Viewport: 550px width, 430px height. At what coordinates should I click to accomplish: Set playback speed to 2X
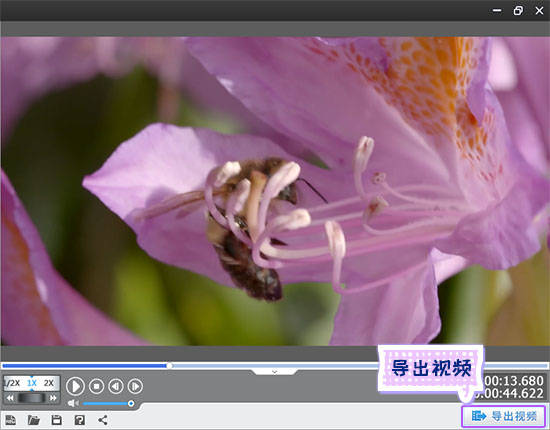click(x=49, y=383)
